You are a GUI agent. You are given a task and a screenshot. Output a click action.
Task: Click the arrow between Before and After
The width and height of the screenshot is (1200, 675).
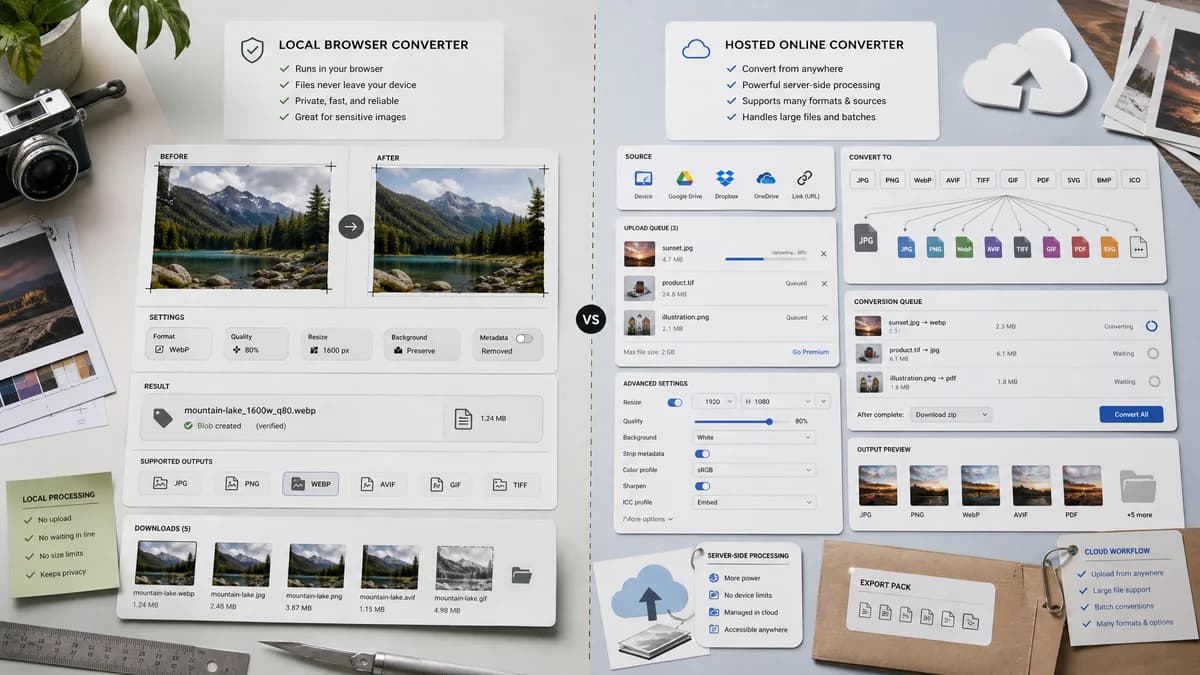pyautogui.click(x=351, y=227)
